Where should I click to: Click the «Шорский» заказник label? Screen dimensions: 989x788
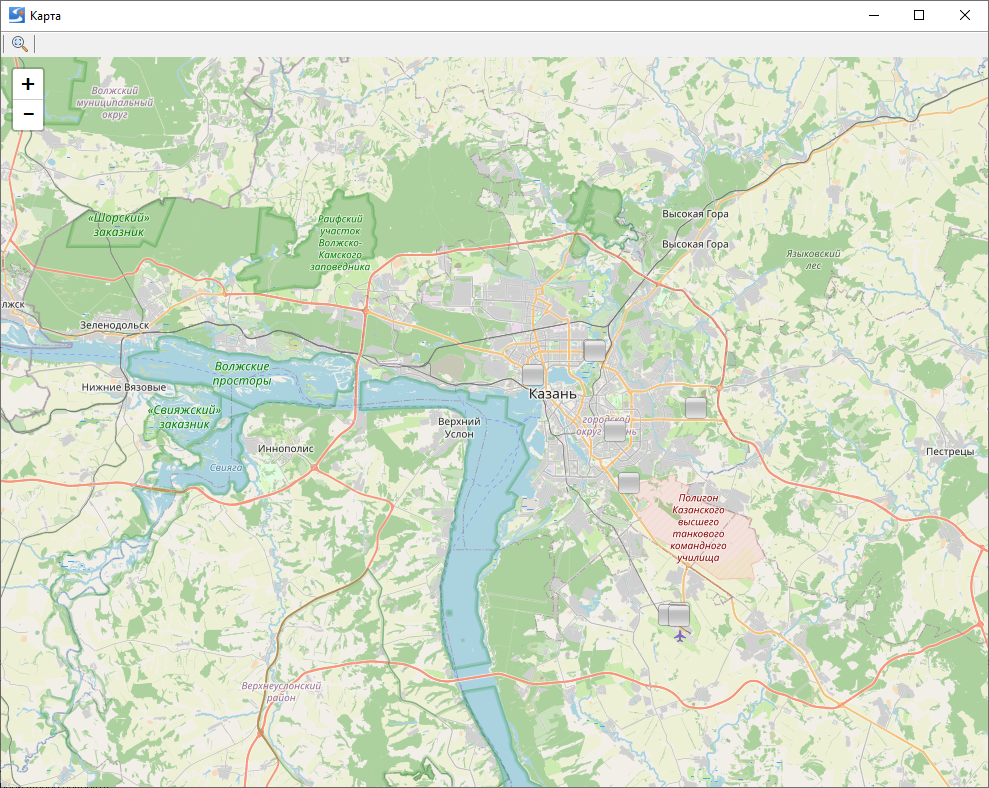pyautogui.click(x=119, y=225)
